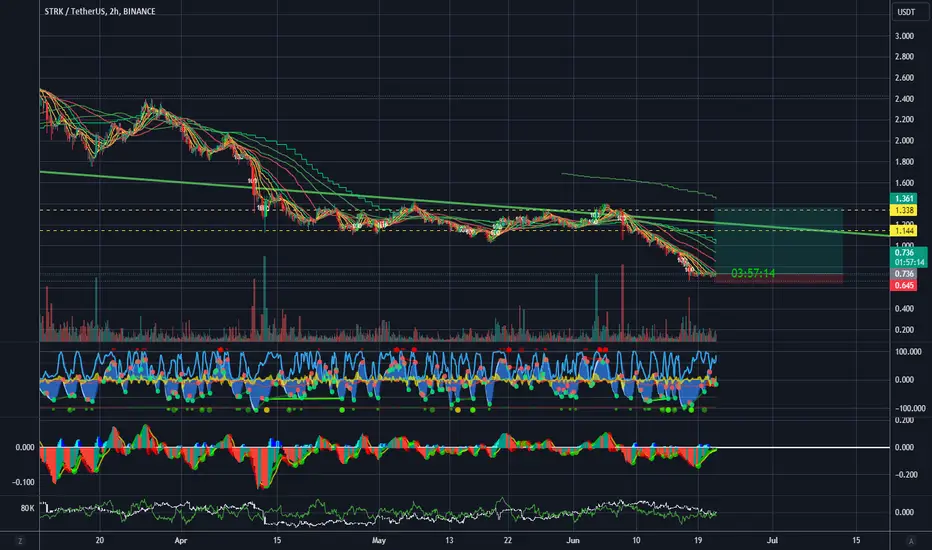Click the May label on the time axis
This screenshot has width=932, height=550.
[379, 540]
